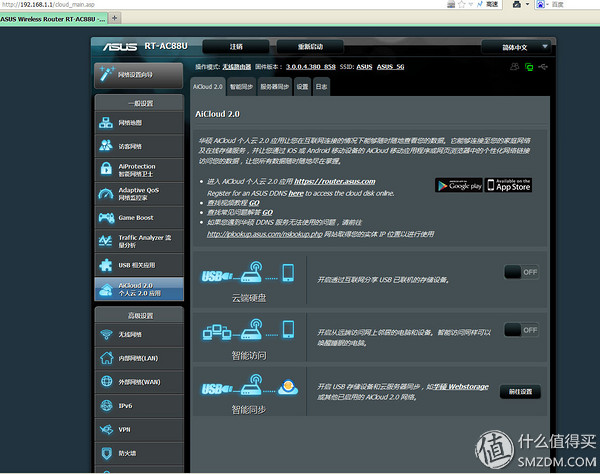Open the WAN globe icon
This screenshot has height=474, width=600.
coord(106,381)
